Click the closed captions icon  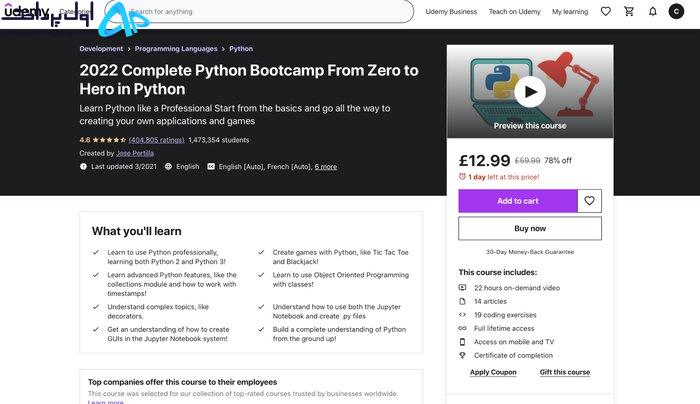click(x=211, y=167)
